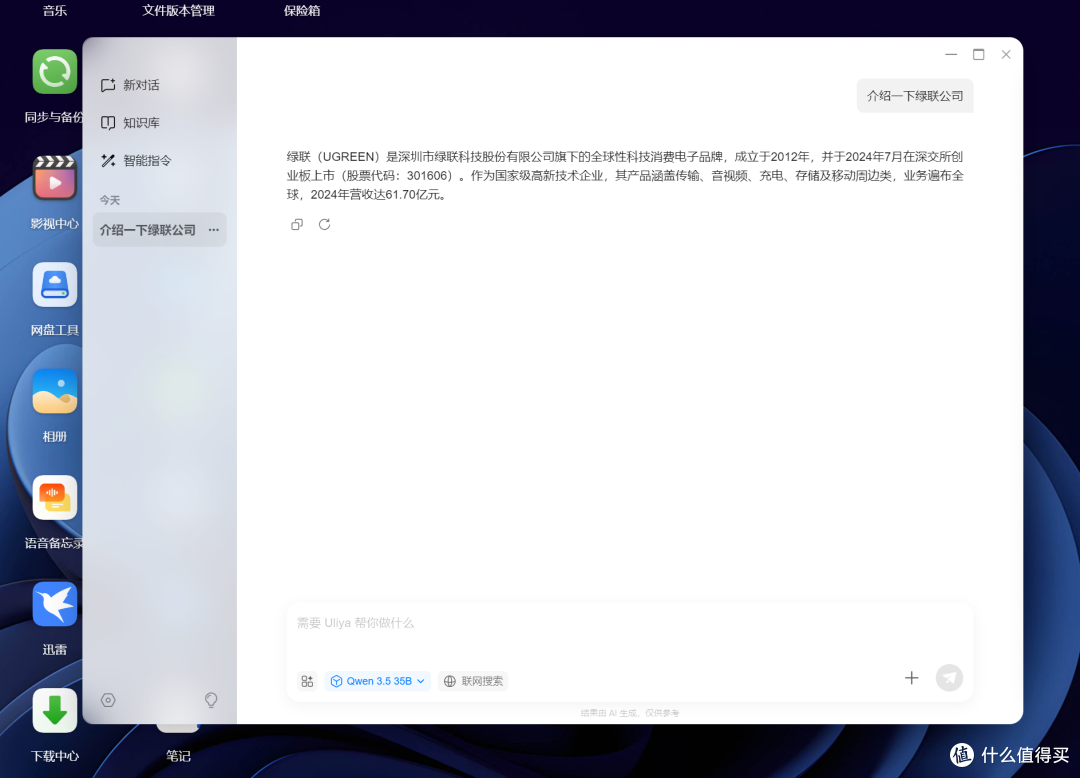The image size is (1080, 778).
Task: Open the more options dots beside 介绍一下绿联公司
Action: point(214,230)
